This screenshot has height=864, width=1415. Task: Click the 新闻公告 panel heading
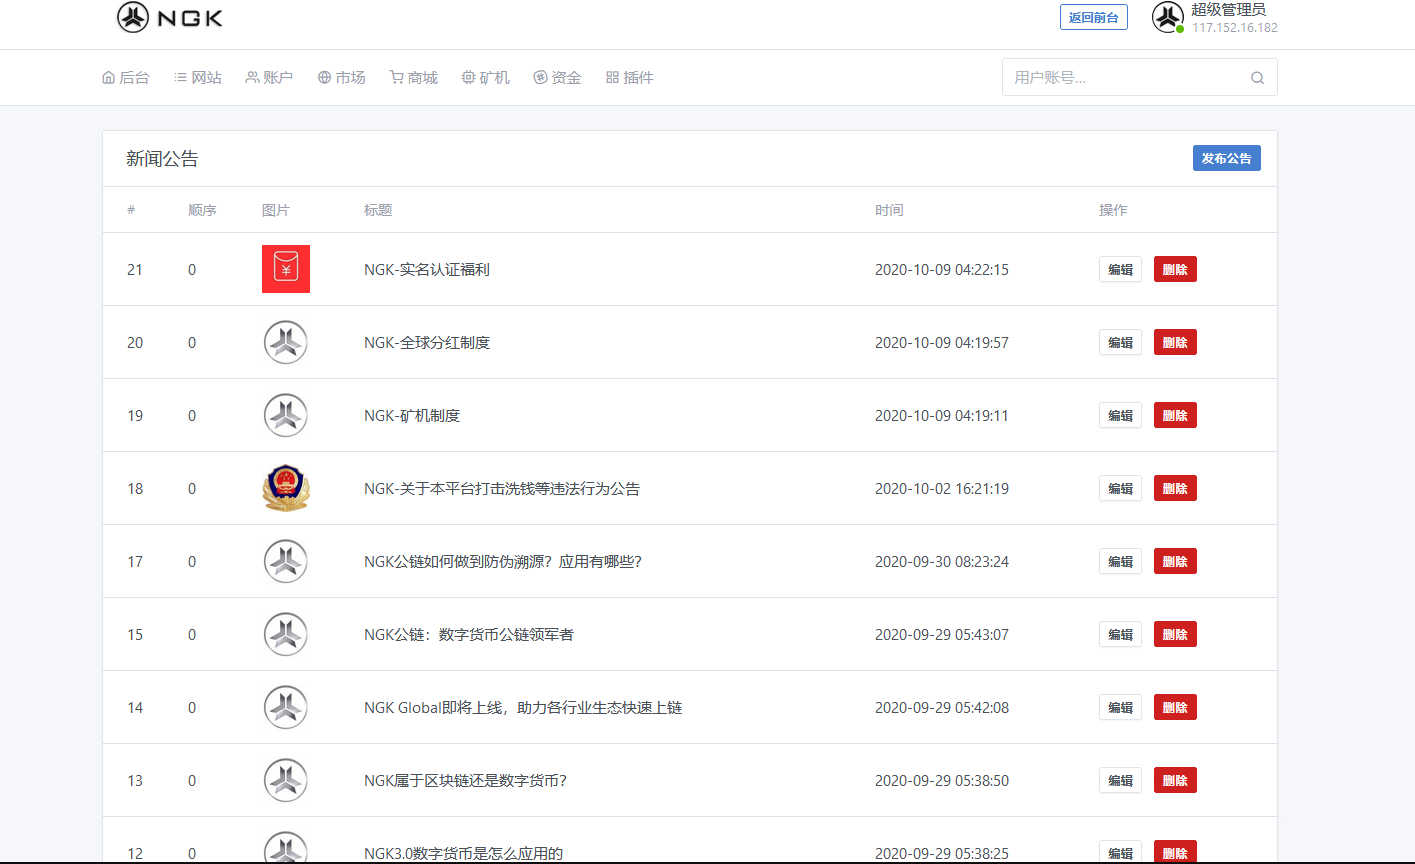[162, 158]
